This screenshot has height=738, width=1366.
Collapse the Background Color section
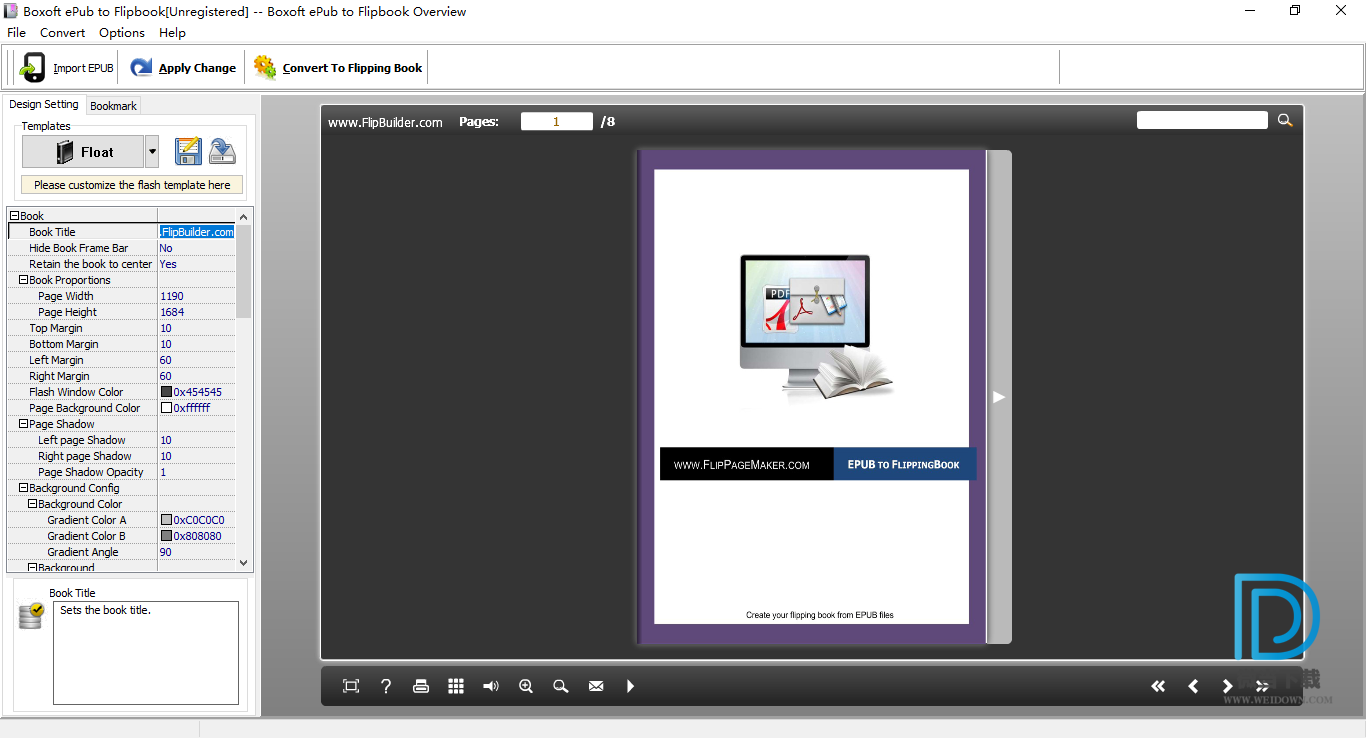(x=32, y=504)
